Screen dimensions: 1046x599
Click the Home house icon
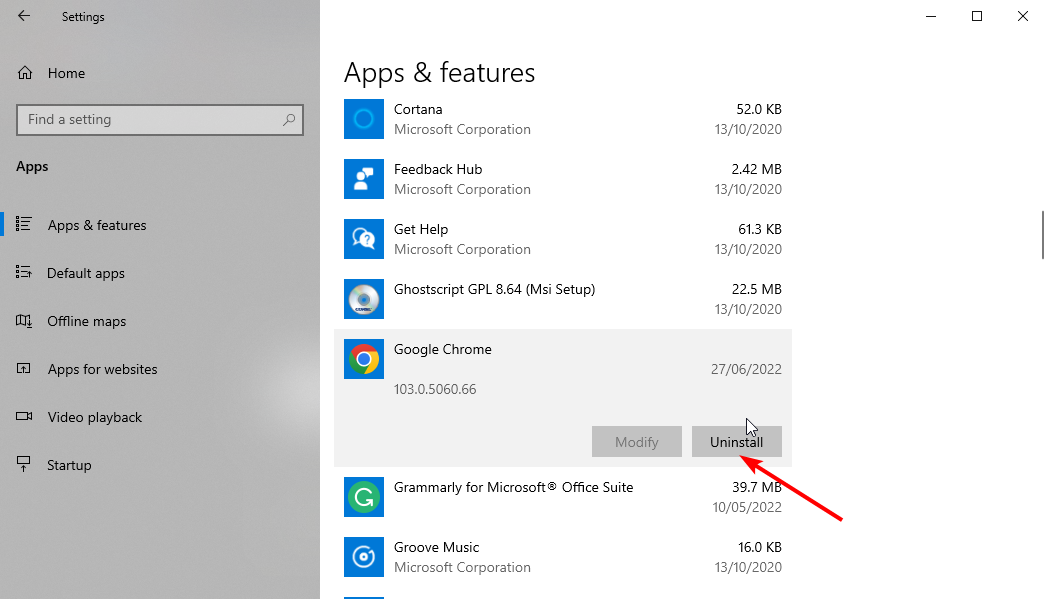(25, 73)
